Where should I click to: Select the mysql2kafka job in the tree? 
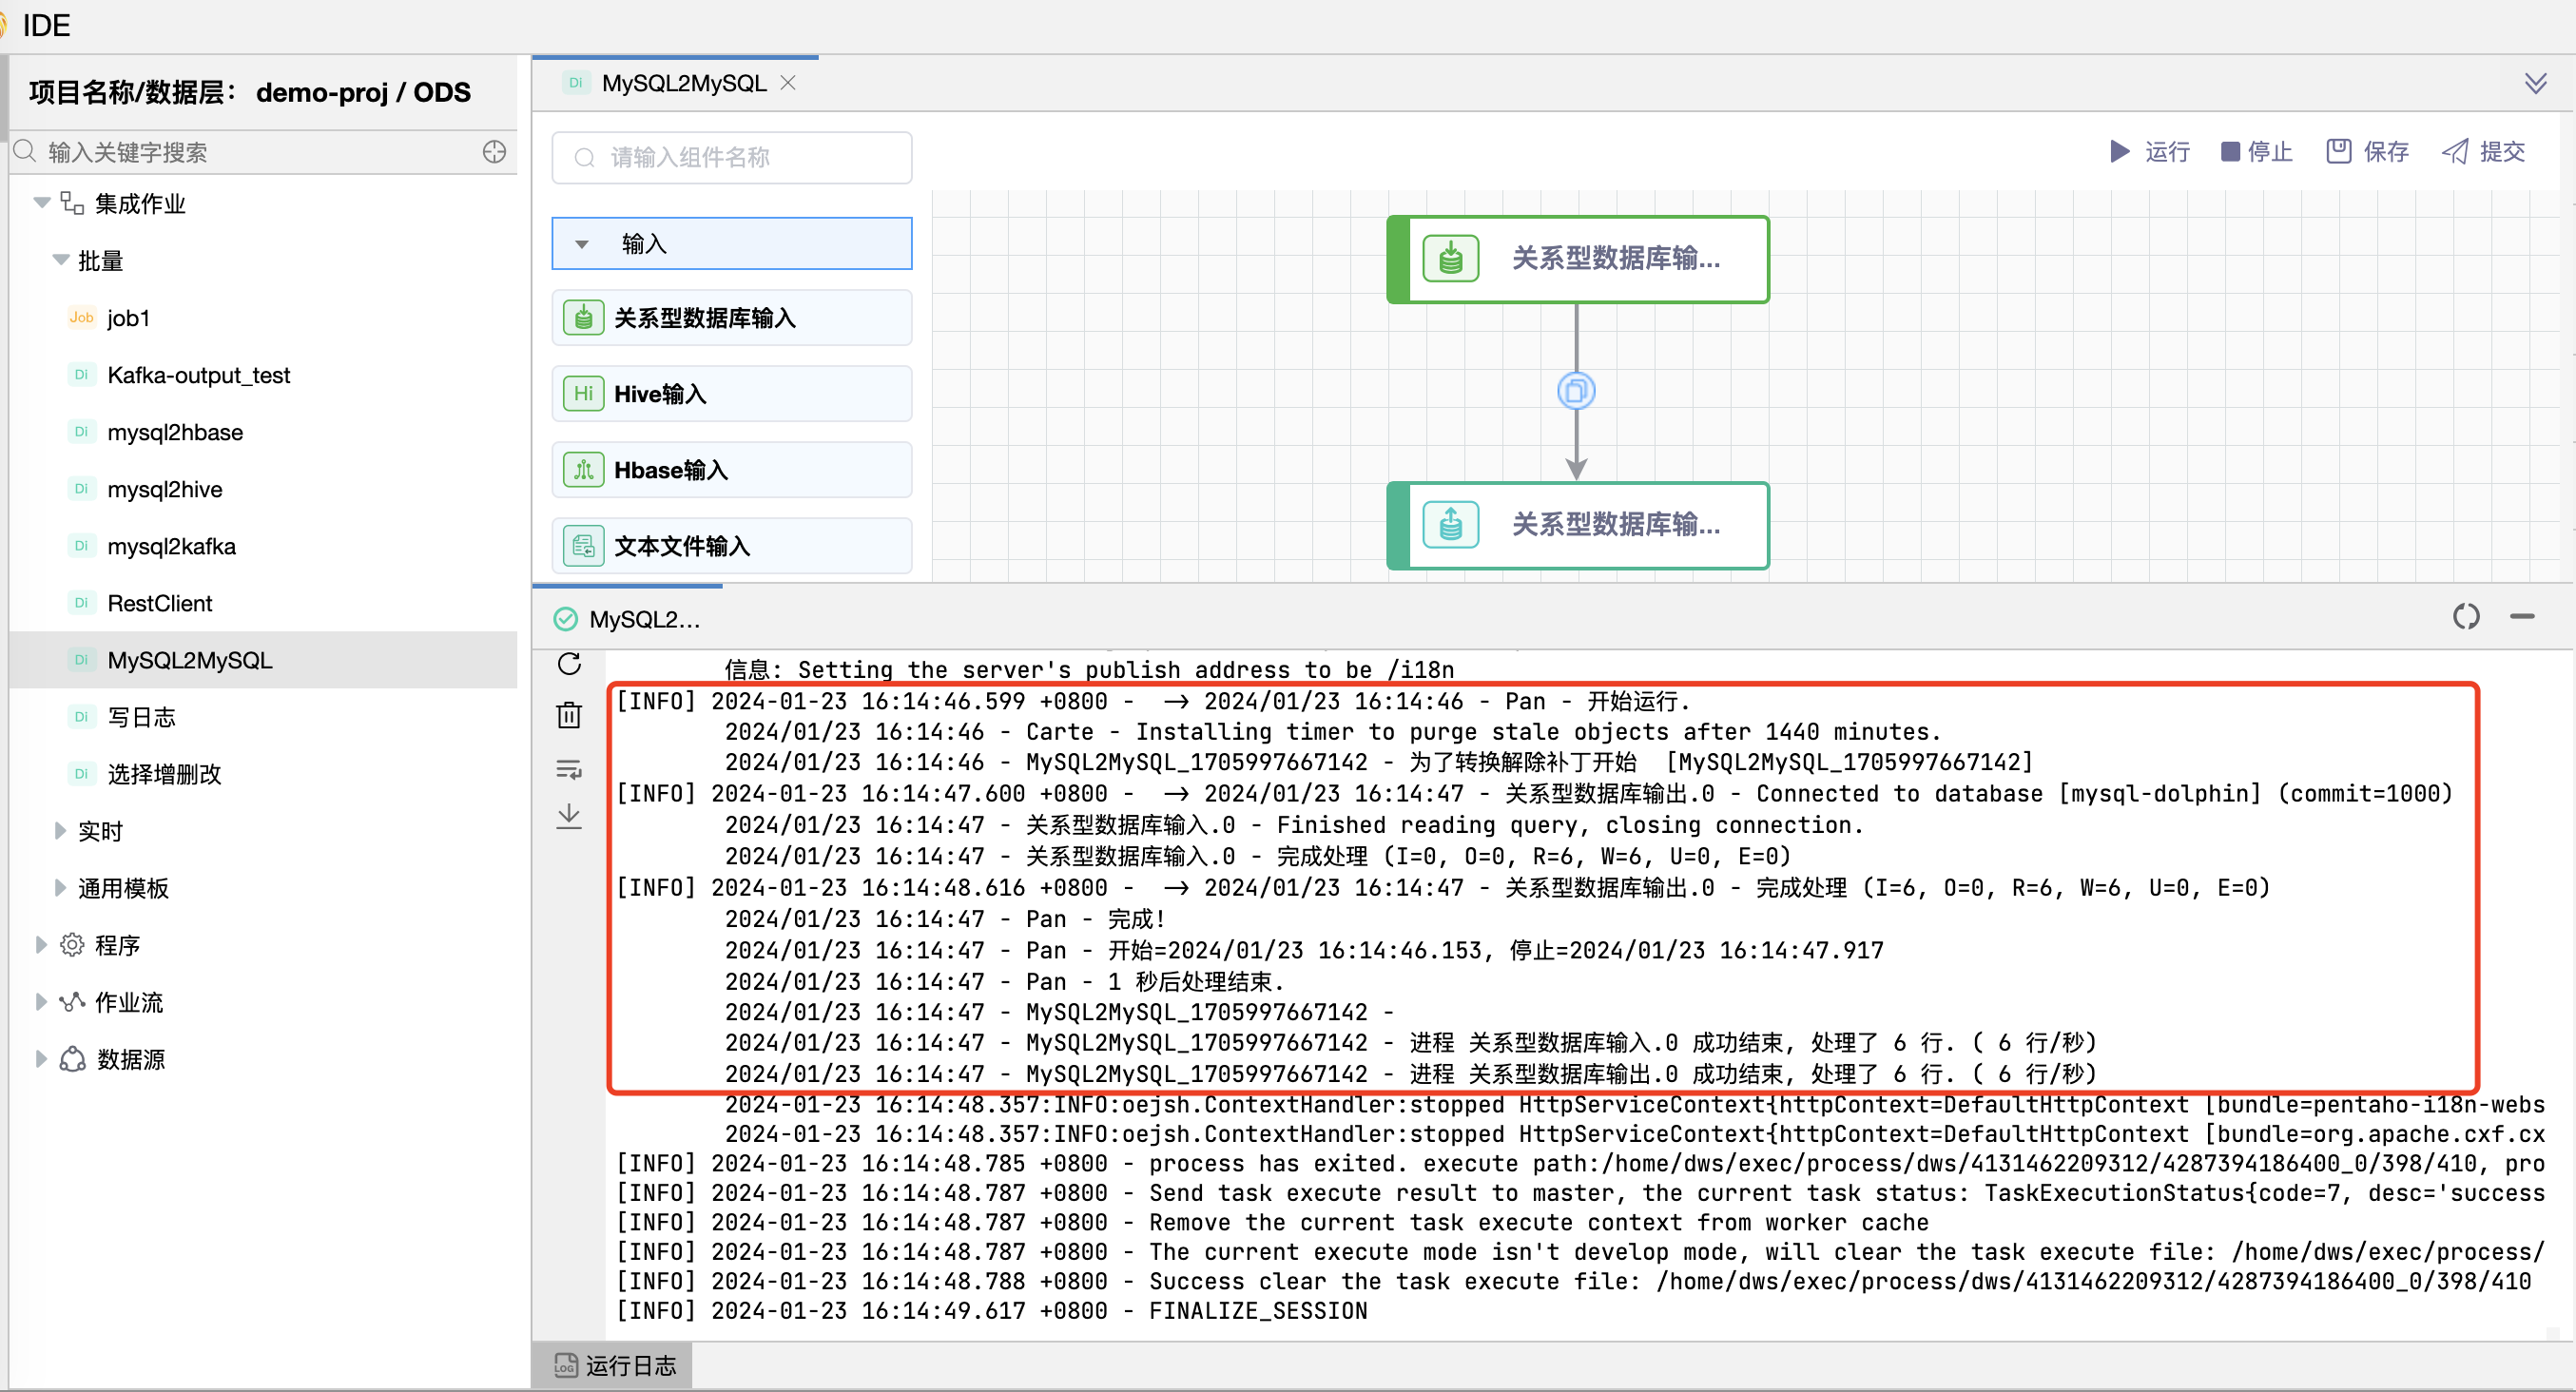pos(171,546)
